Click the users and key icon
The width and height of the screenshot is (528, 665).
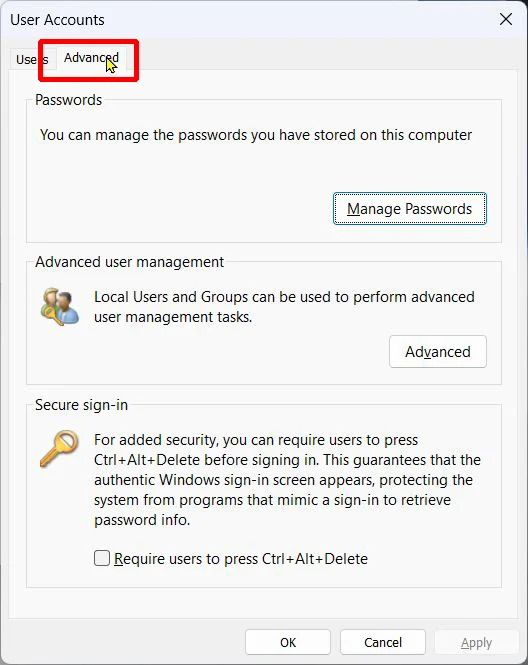click(60, 306)
